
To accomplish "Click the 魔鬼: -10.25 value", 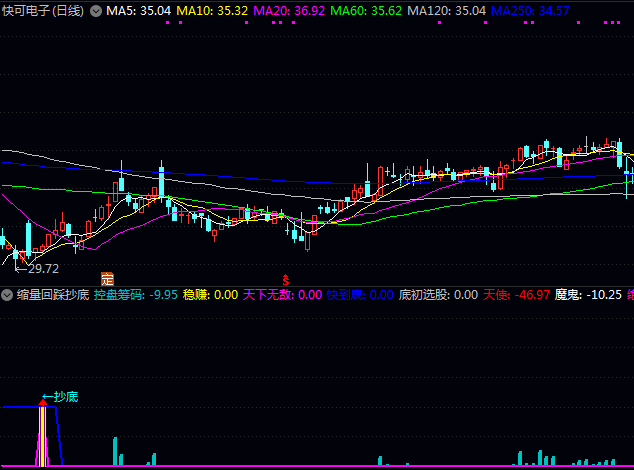I will pyautogui.click(x=588, y=295).
